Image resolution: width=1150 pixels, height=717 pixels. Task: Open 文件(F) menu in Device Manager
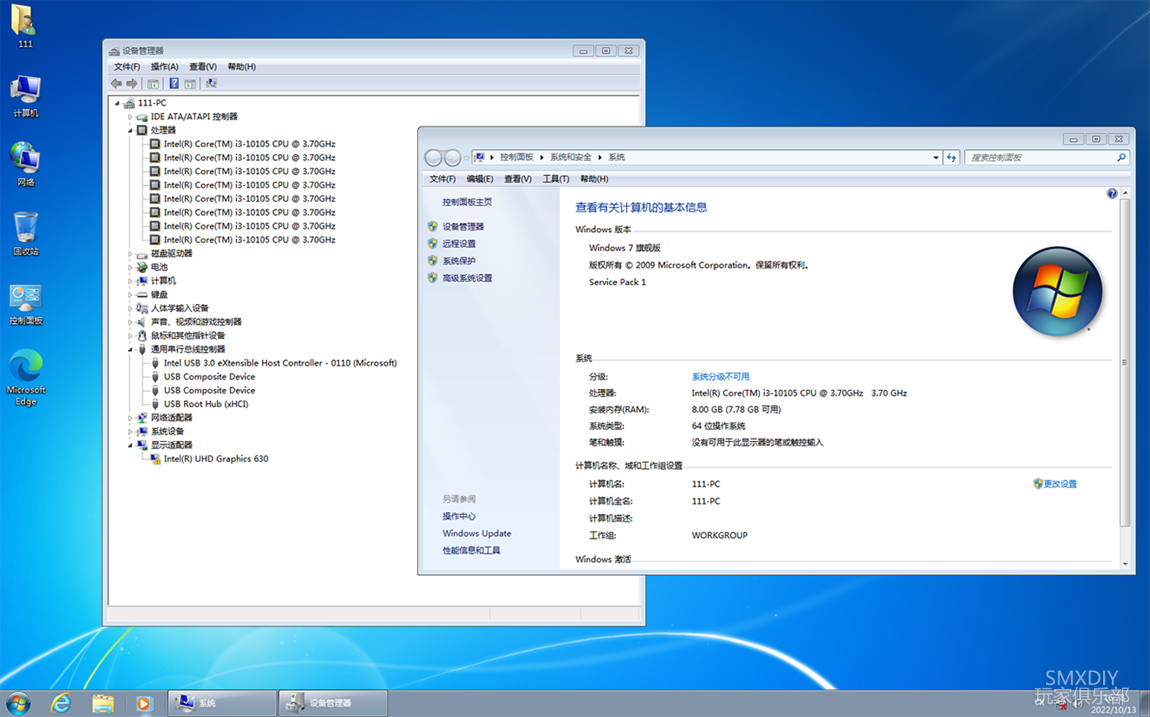point(127,67)
